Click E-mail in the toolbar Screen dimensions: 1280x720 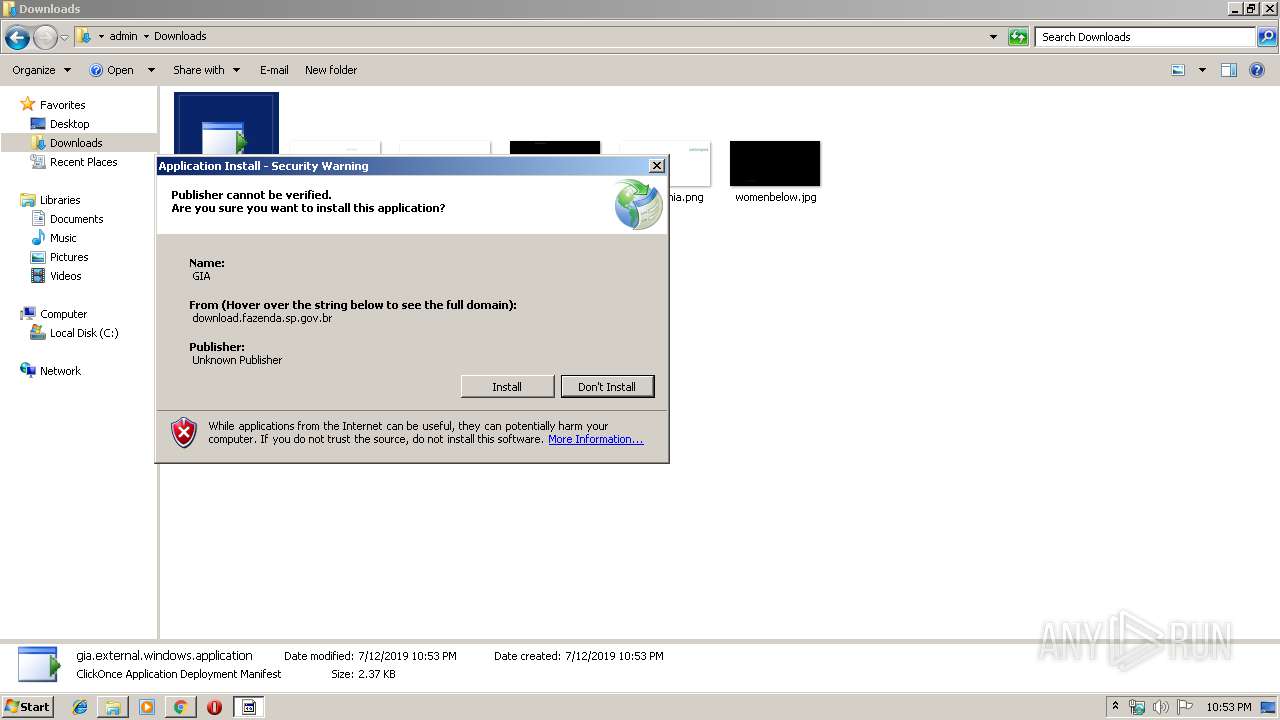click(x=274, y=70)
